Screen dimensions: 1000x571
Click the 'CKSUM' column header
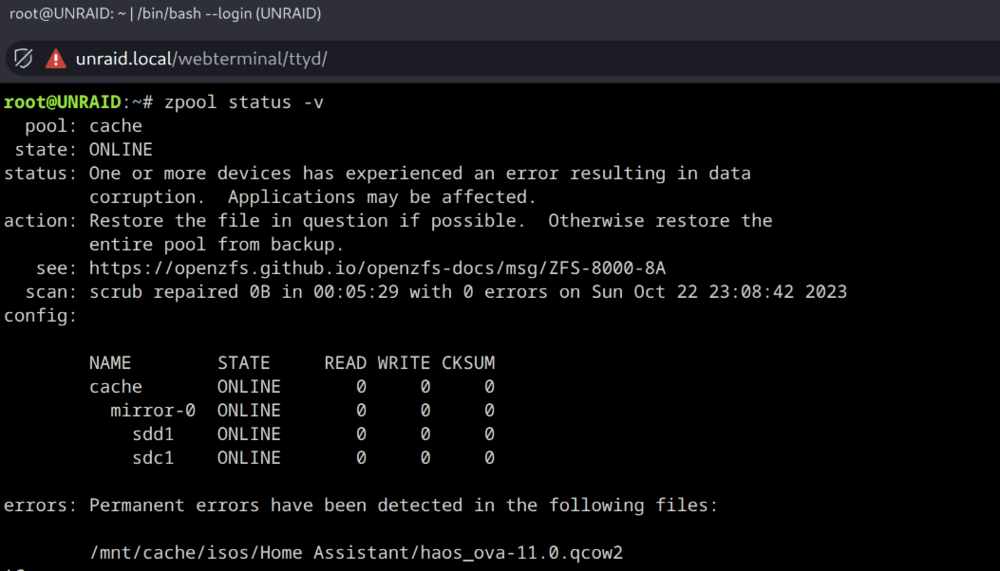468,363
